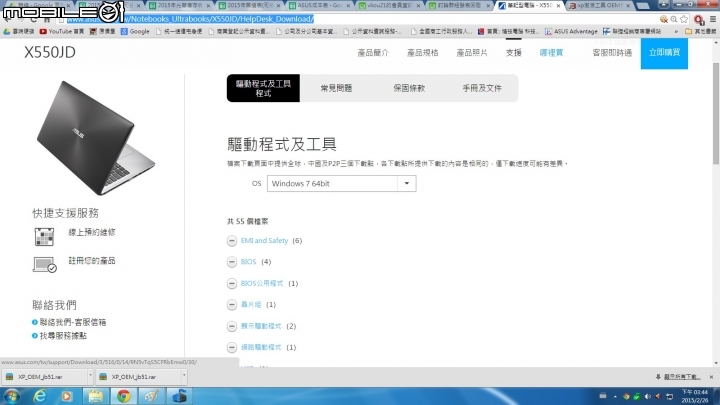
Task: Click the address bar URL field
Action: pos(358,19)
